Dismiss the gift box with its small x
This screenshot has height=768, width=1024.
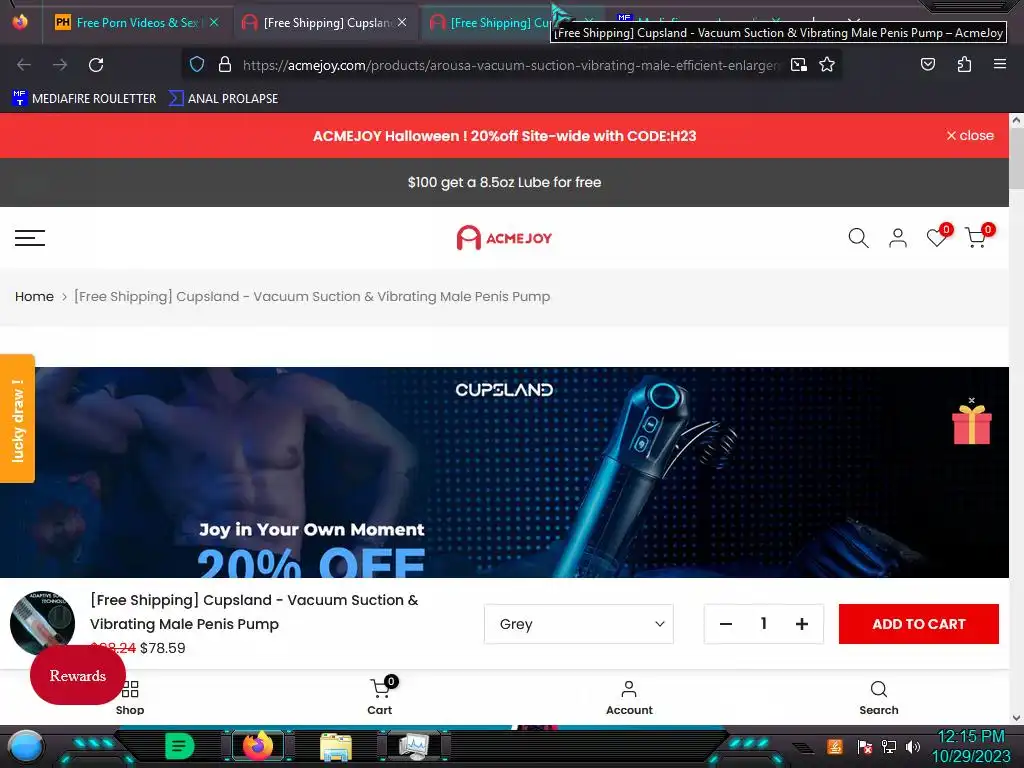[972, 400]
